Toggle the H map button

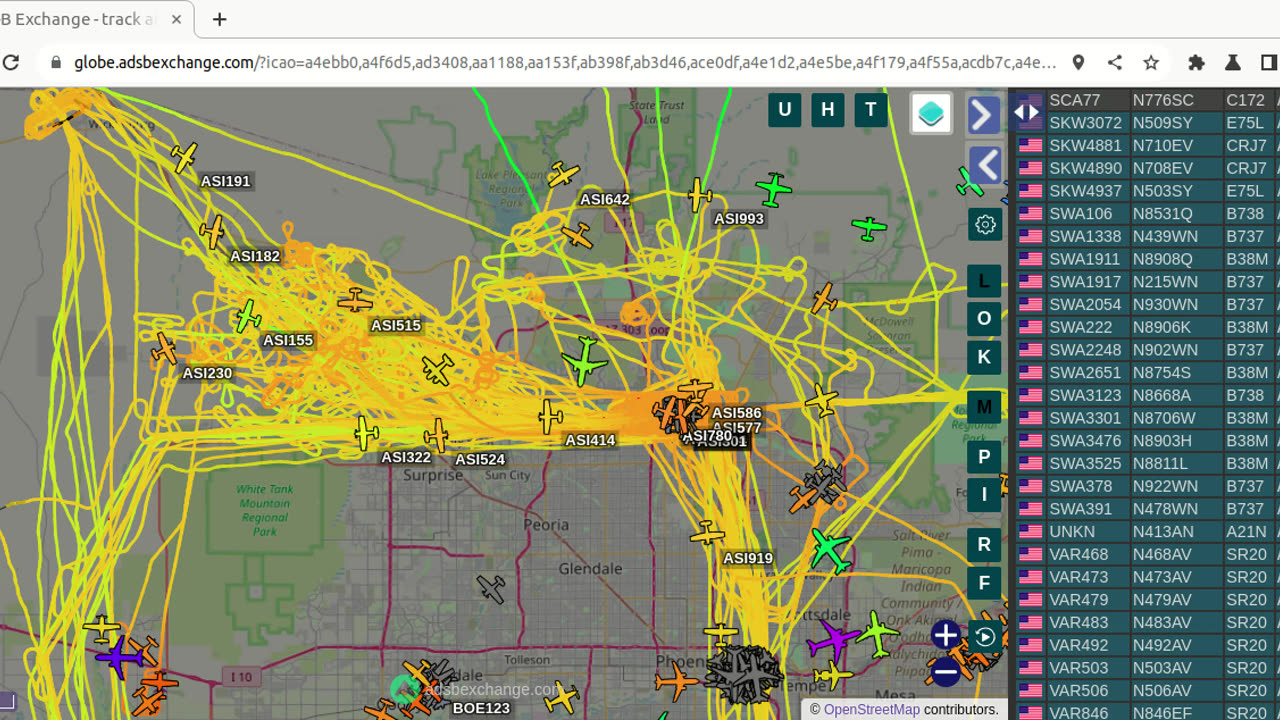(827, 110)
